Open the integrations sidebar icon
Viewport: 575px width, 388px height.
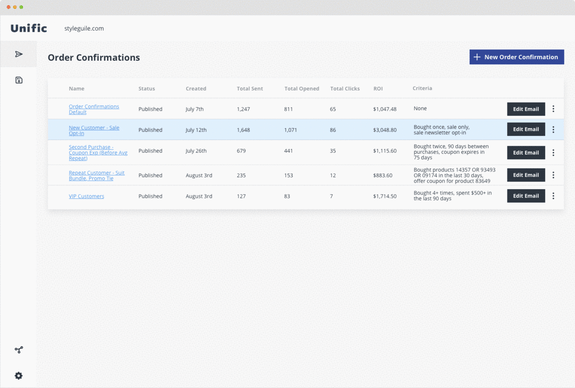point(19,350)
